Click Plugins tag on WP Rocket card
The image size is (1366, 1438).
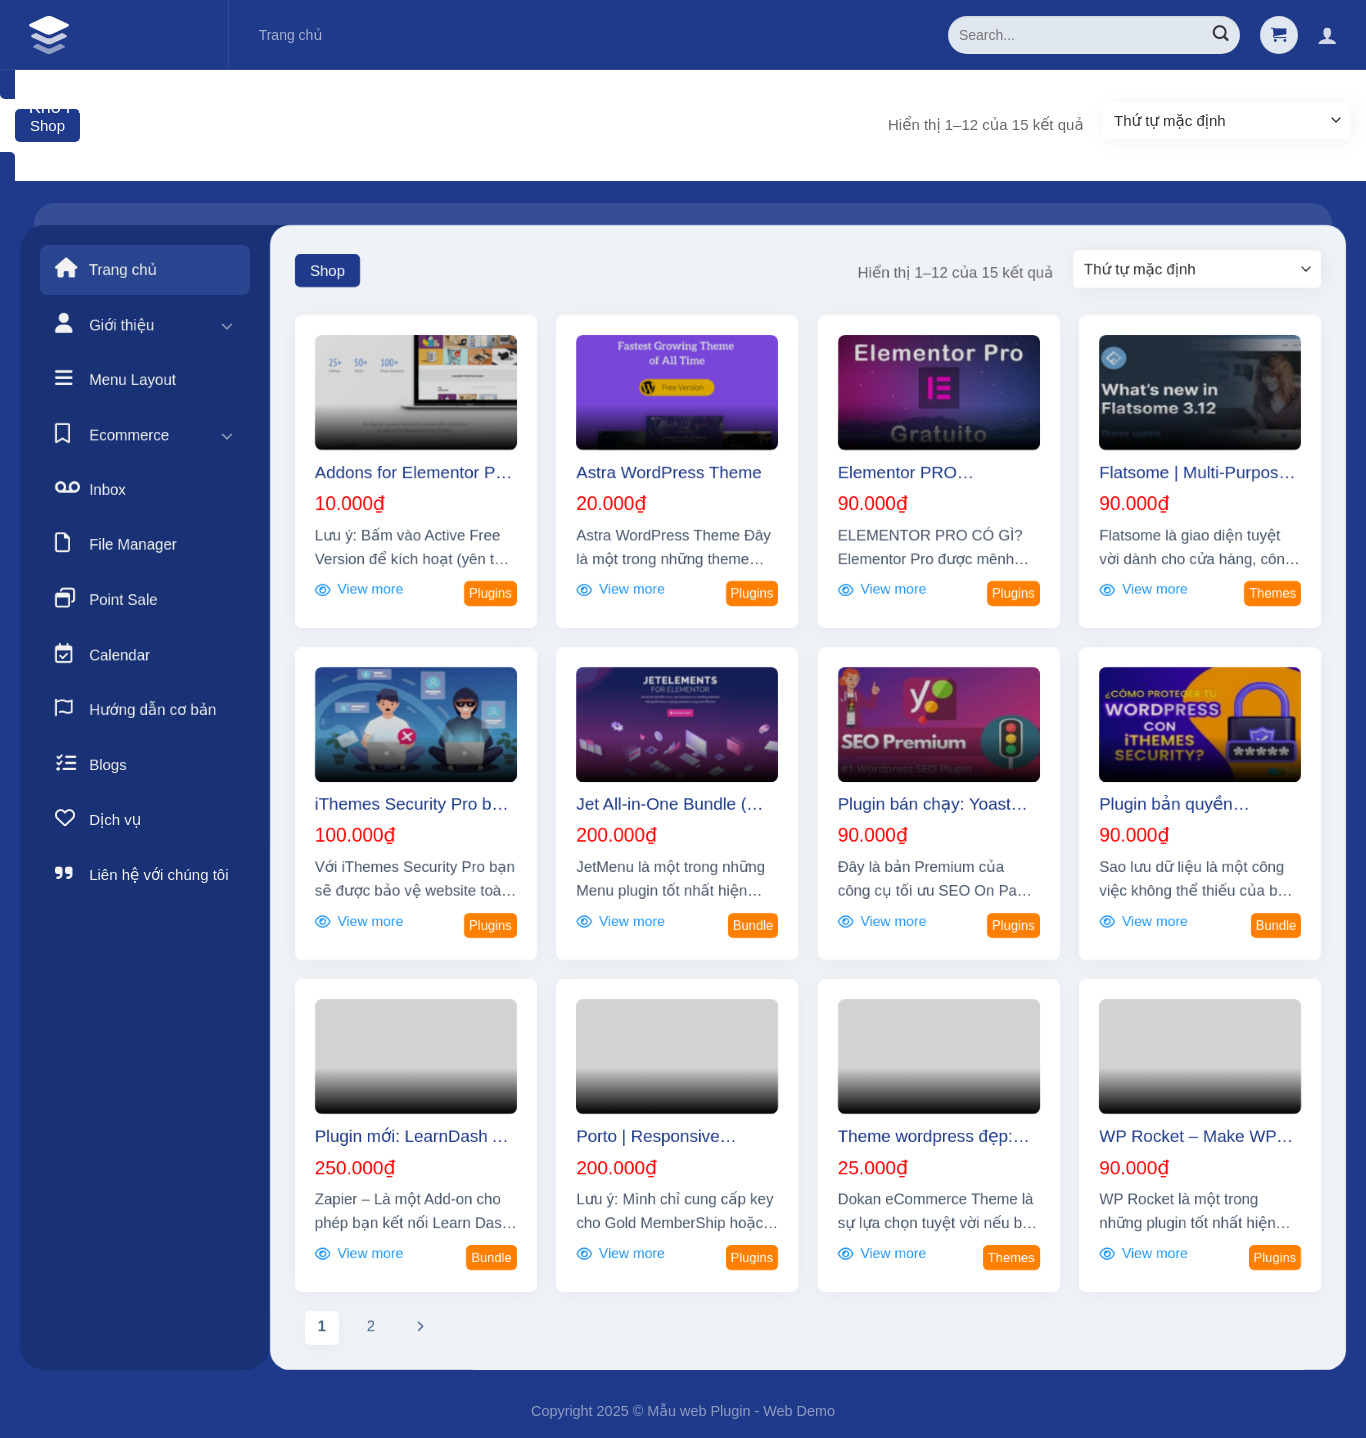1275,1258
